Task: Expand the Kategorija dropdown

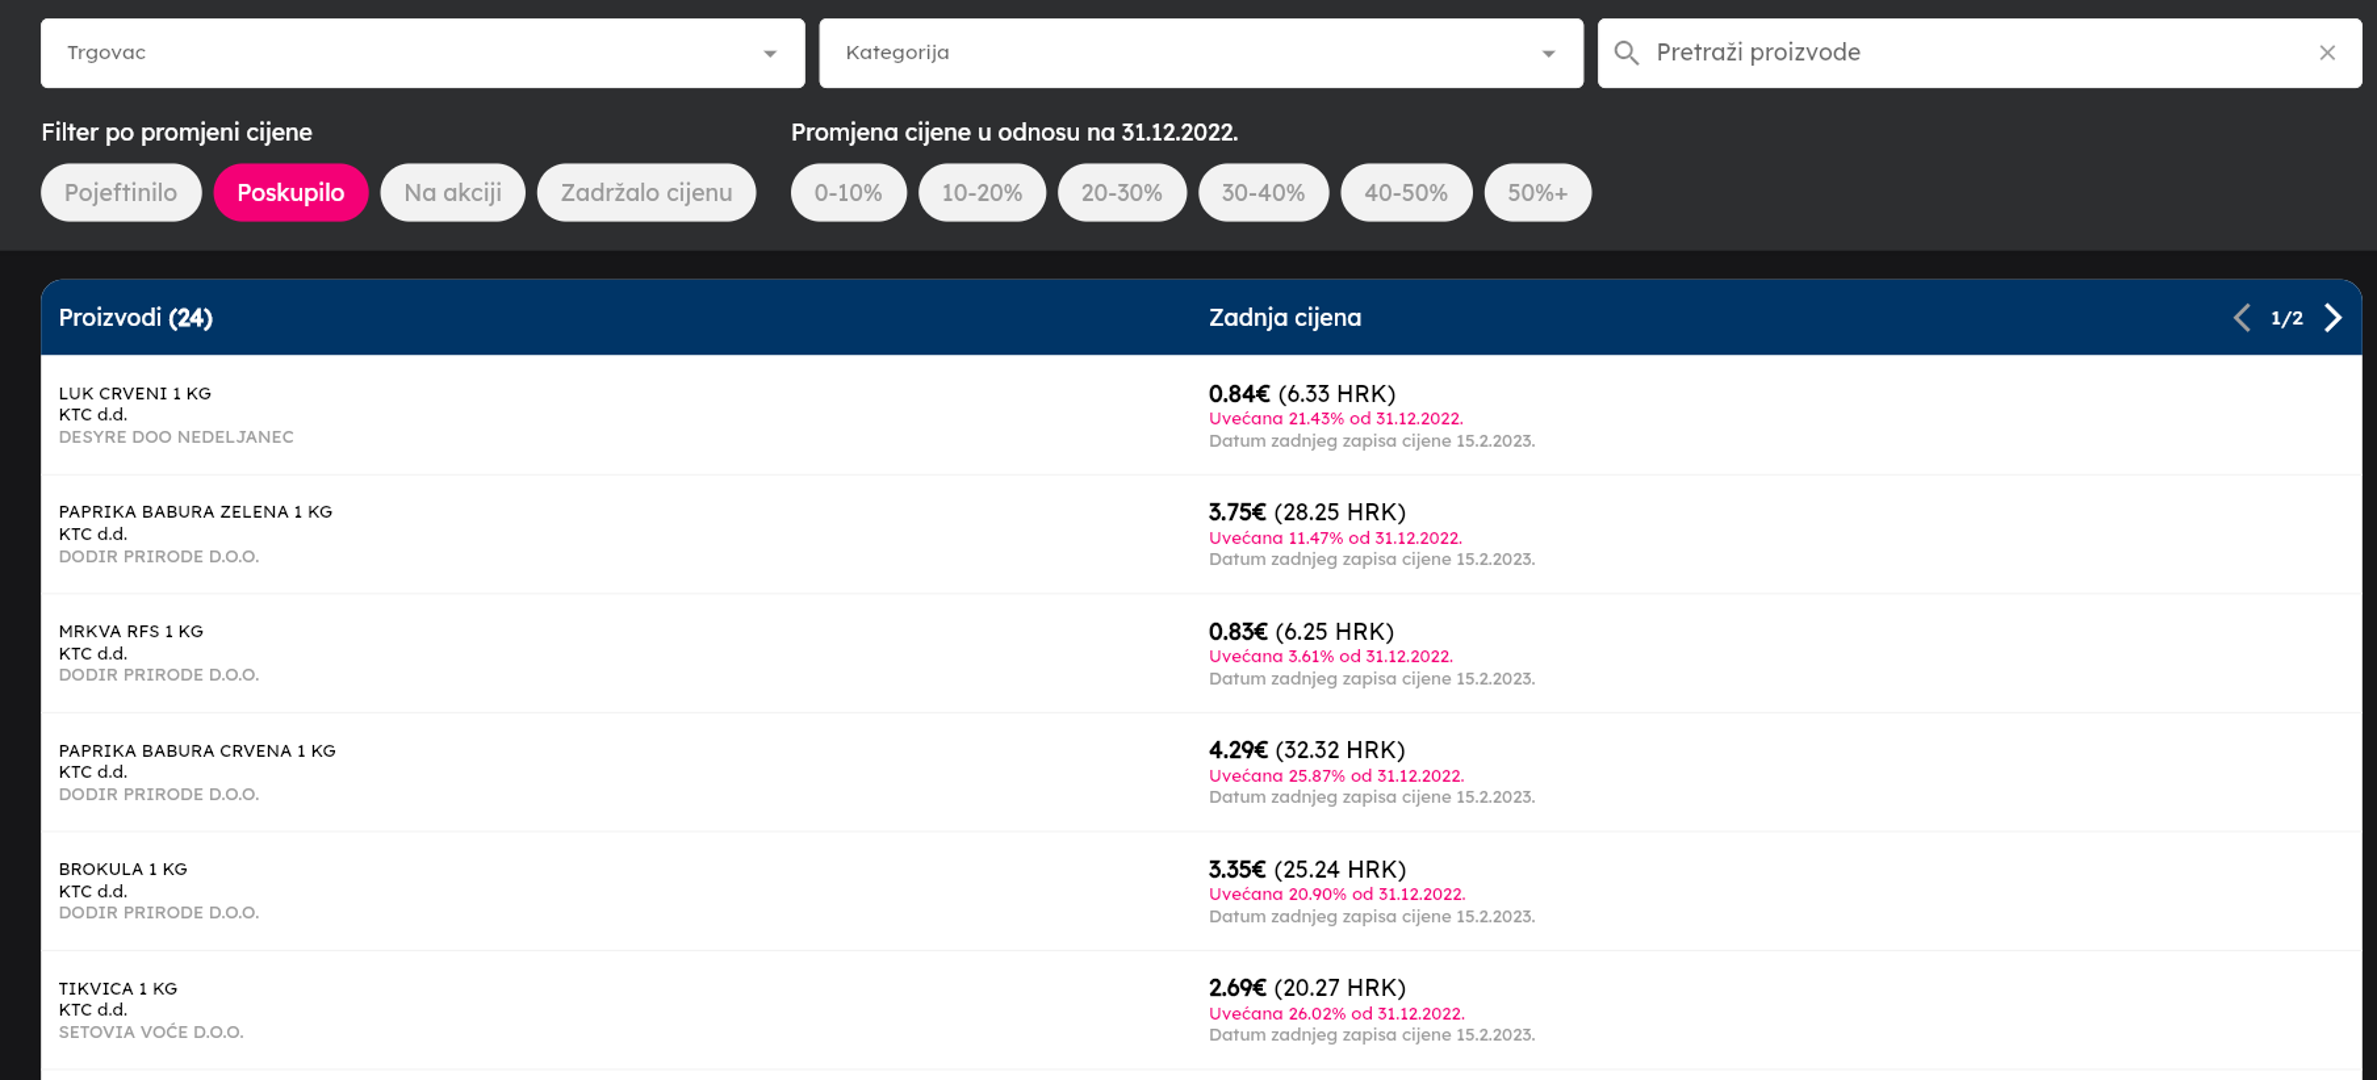Action: click(1199, 53)
